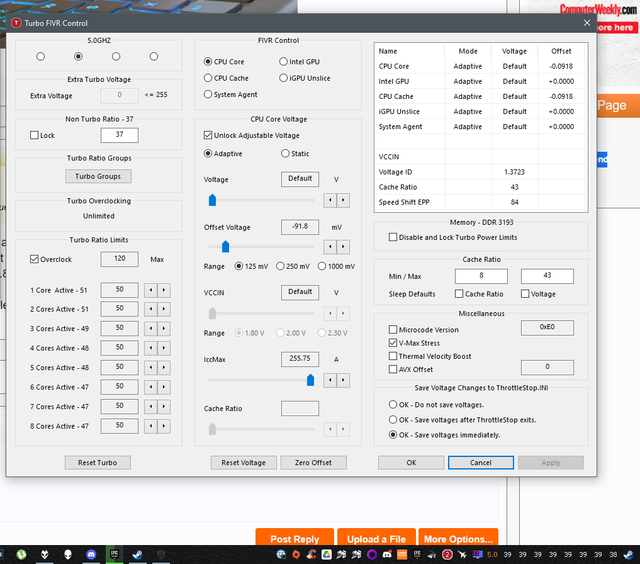The image size is (640, 564).
Task: Toggle the Overclock checkbox
Action: click(35, 259)
